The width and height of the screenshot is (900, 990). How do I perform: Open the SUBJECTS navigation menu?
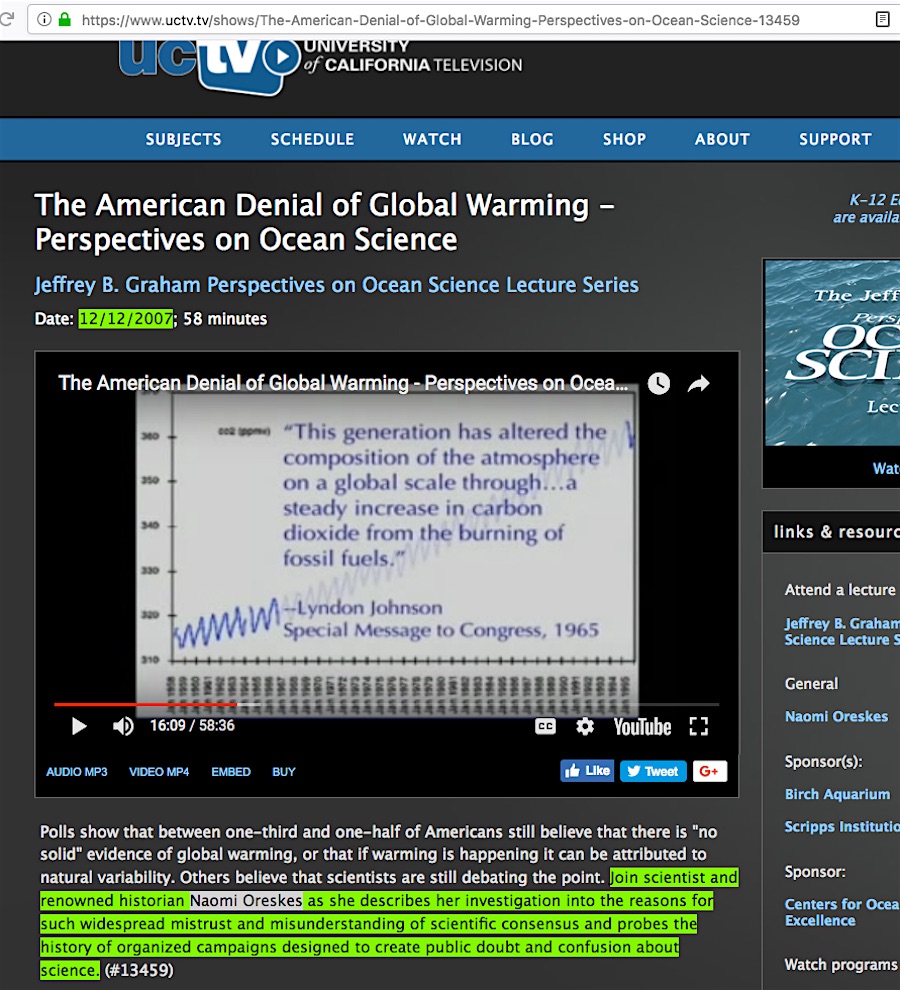point(183,139)
